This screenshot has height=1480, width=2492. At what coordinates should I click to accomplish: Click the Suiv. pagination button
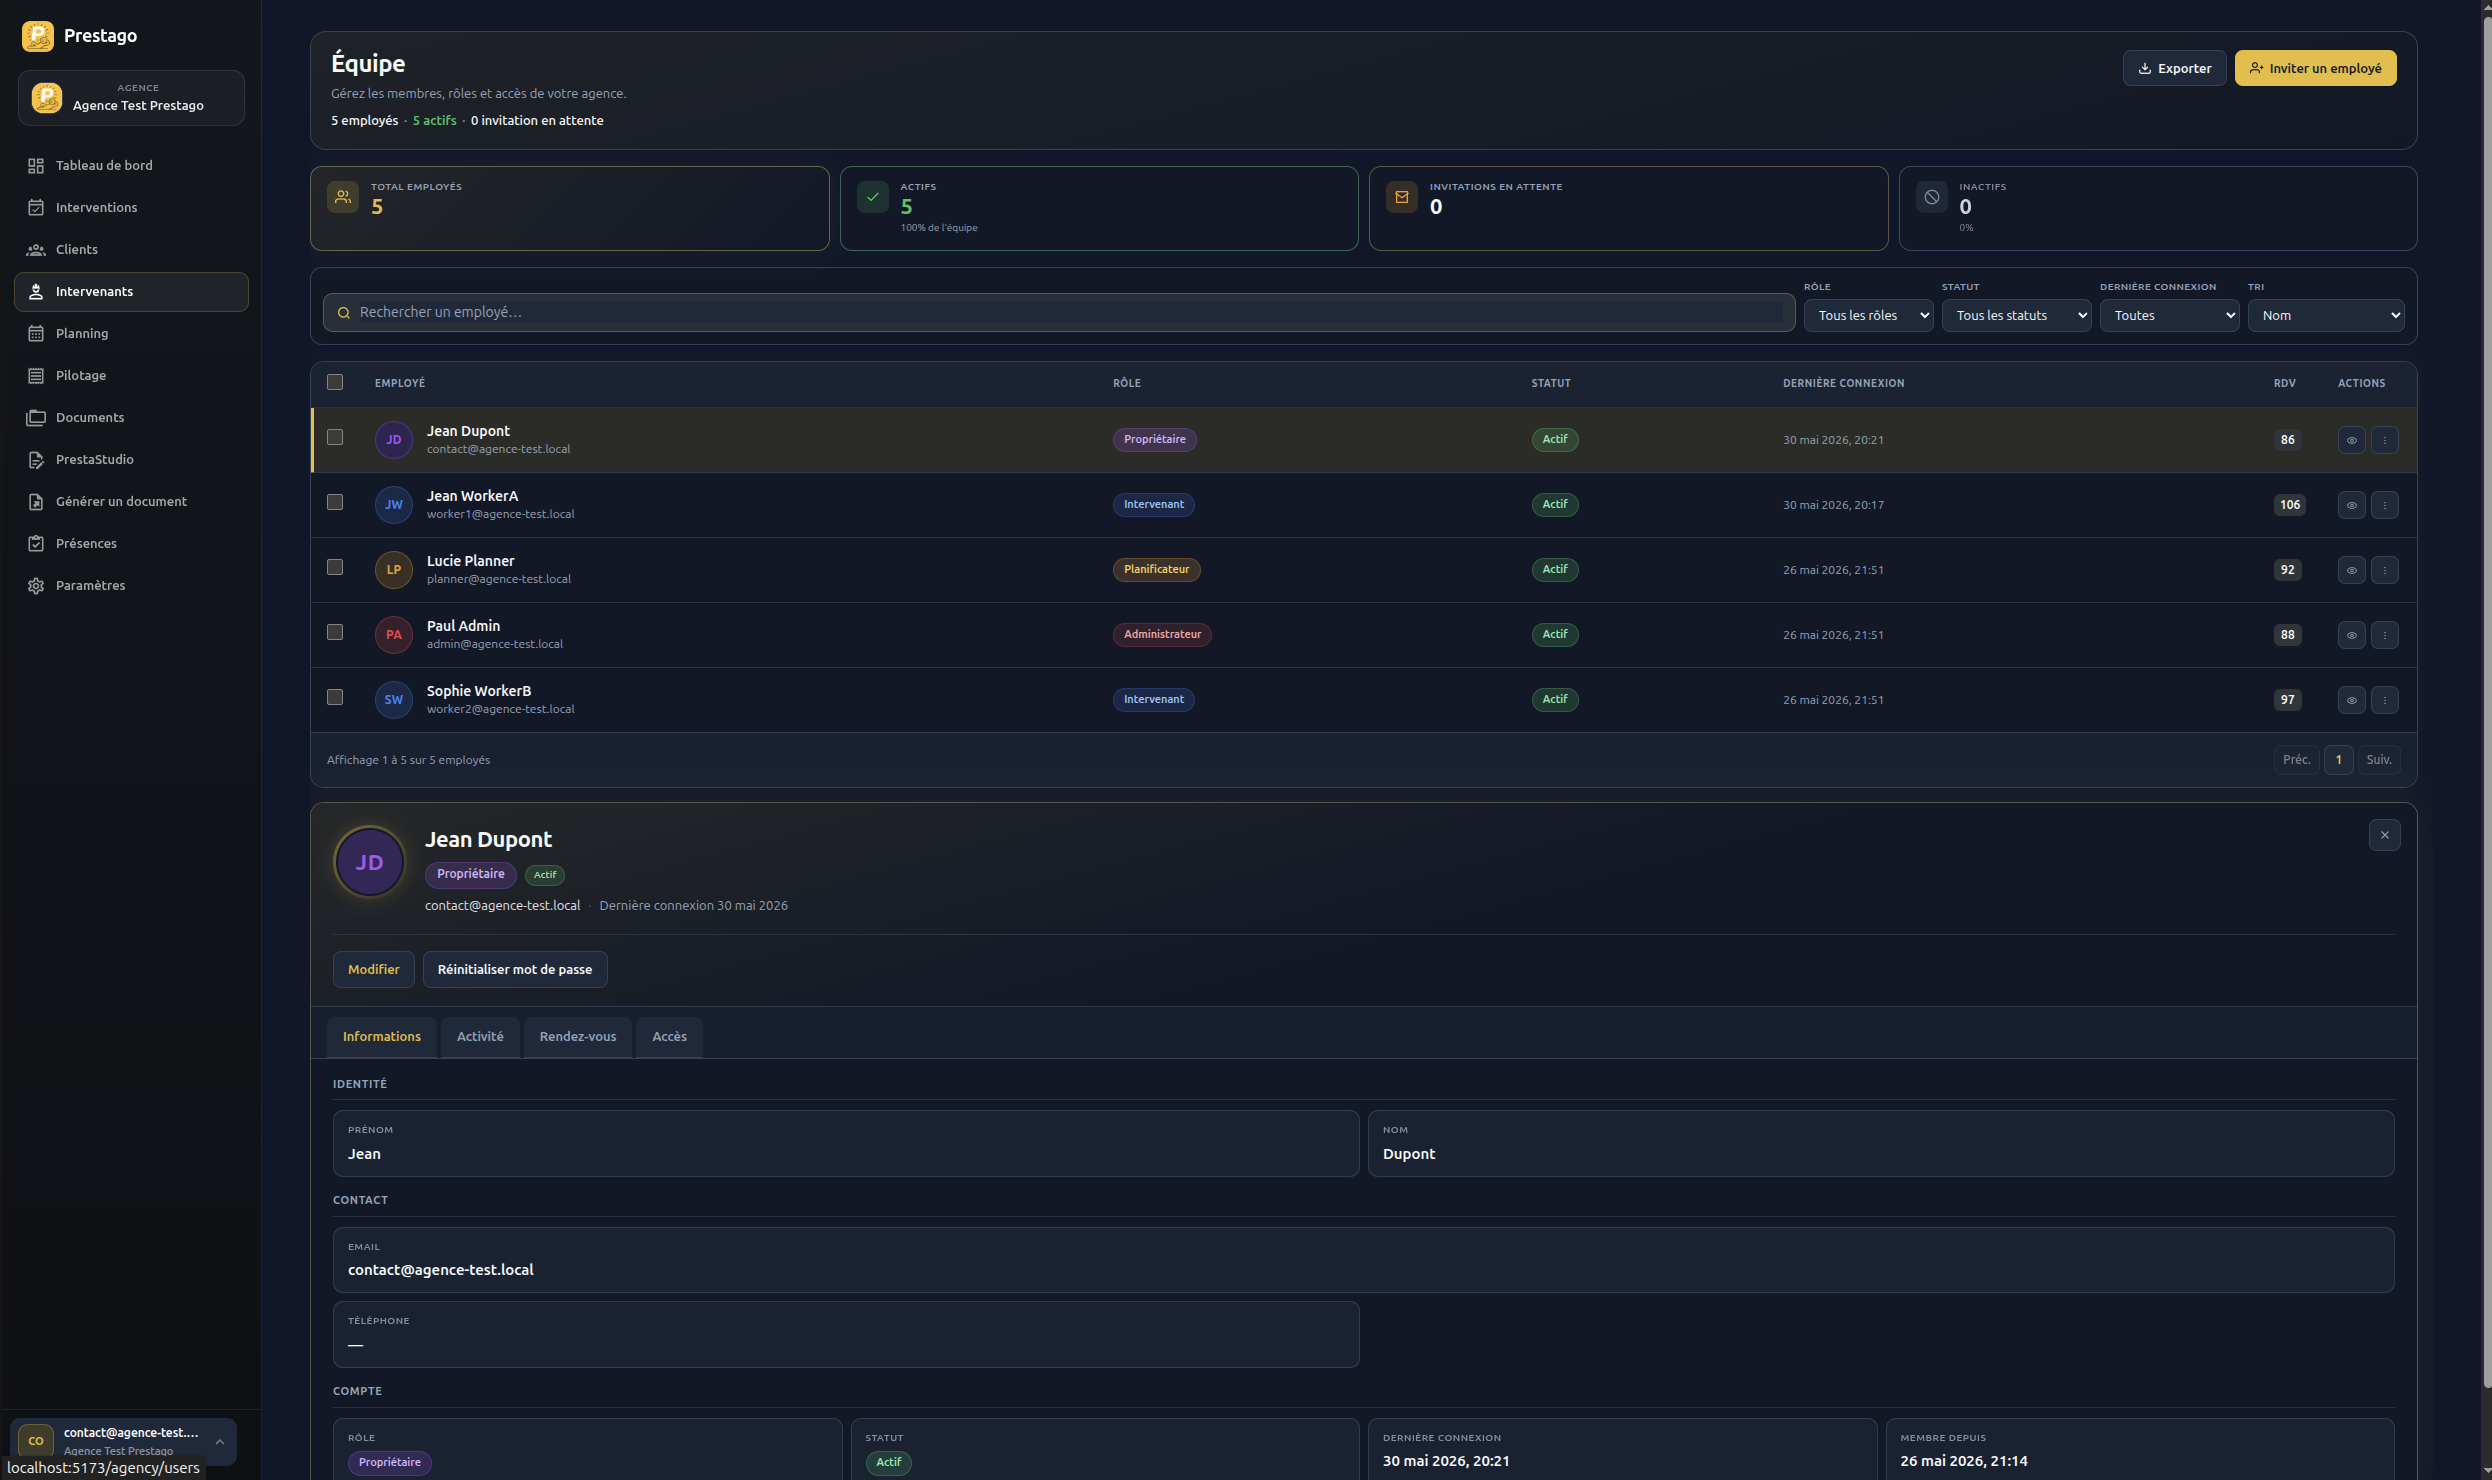(x=2379, y=760)
